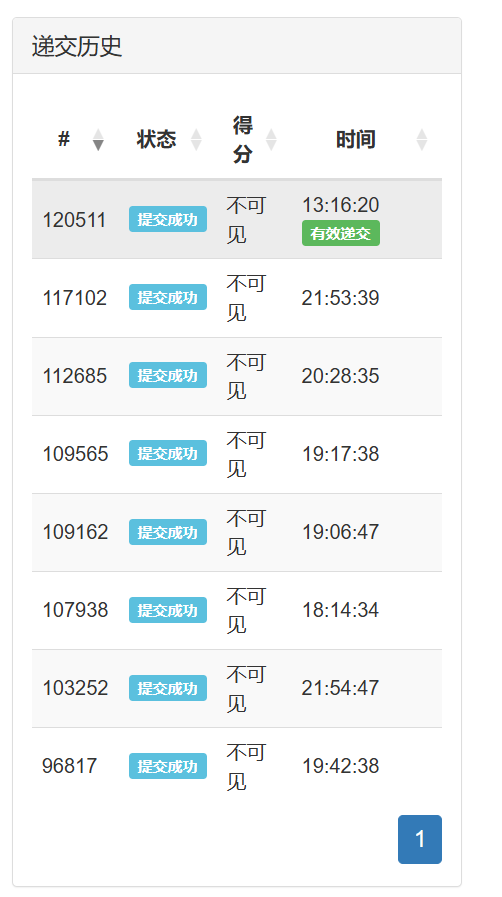Click 提交成功 badge for submission 109162
The image size is (502, 897).
click(x=168, y=532)
